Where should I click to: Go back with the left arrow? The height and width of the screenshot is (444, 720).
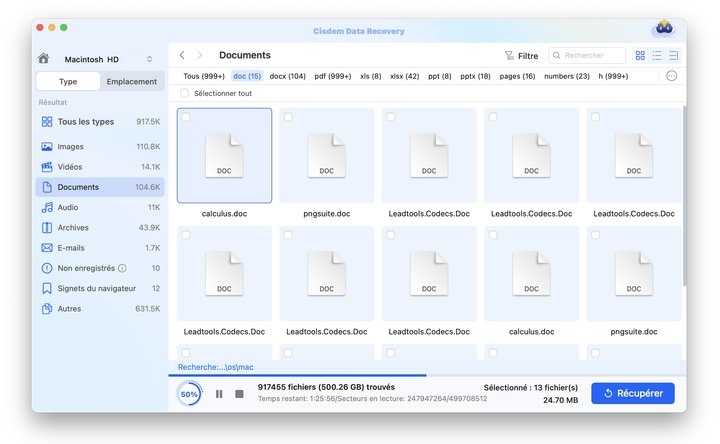tap(182, 56)
